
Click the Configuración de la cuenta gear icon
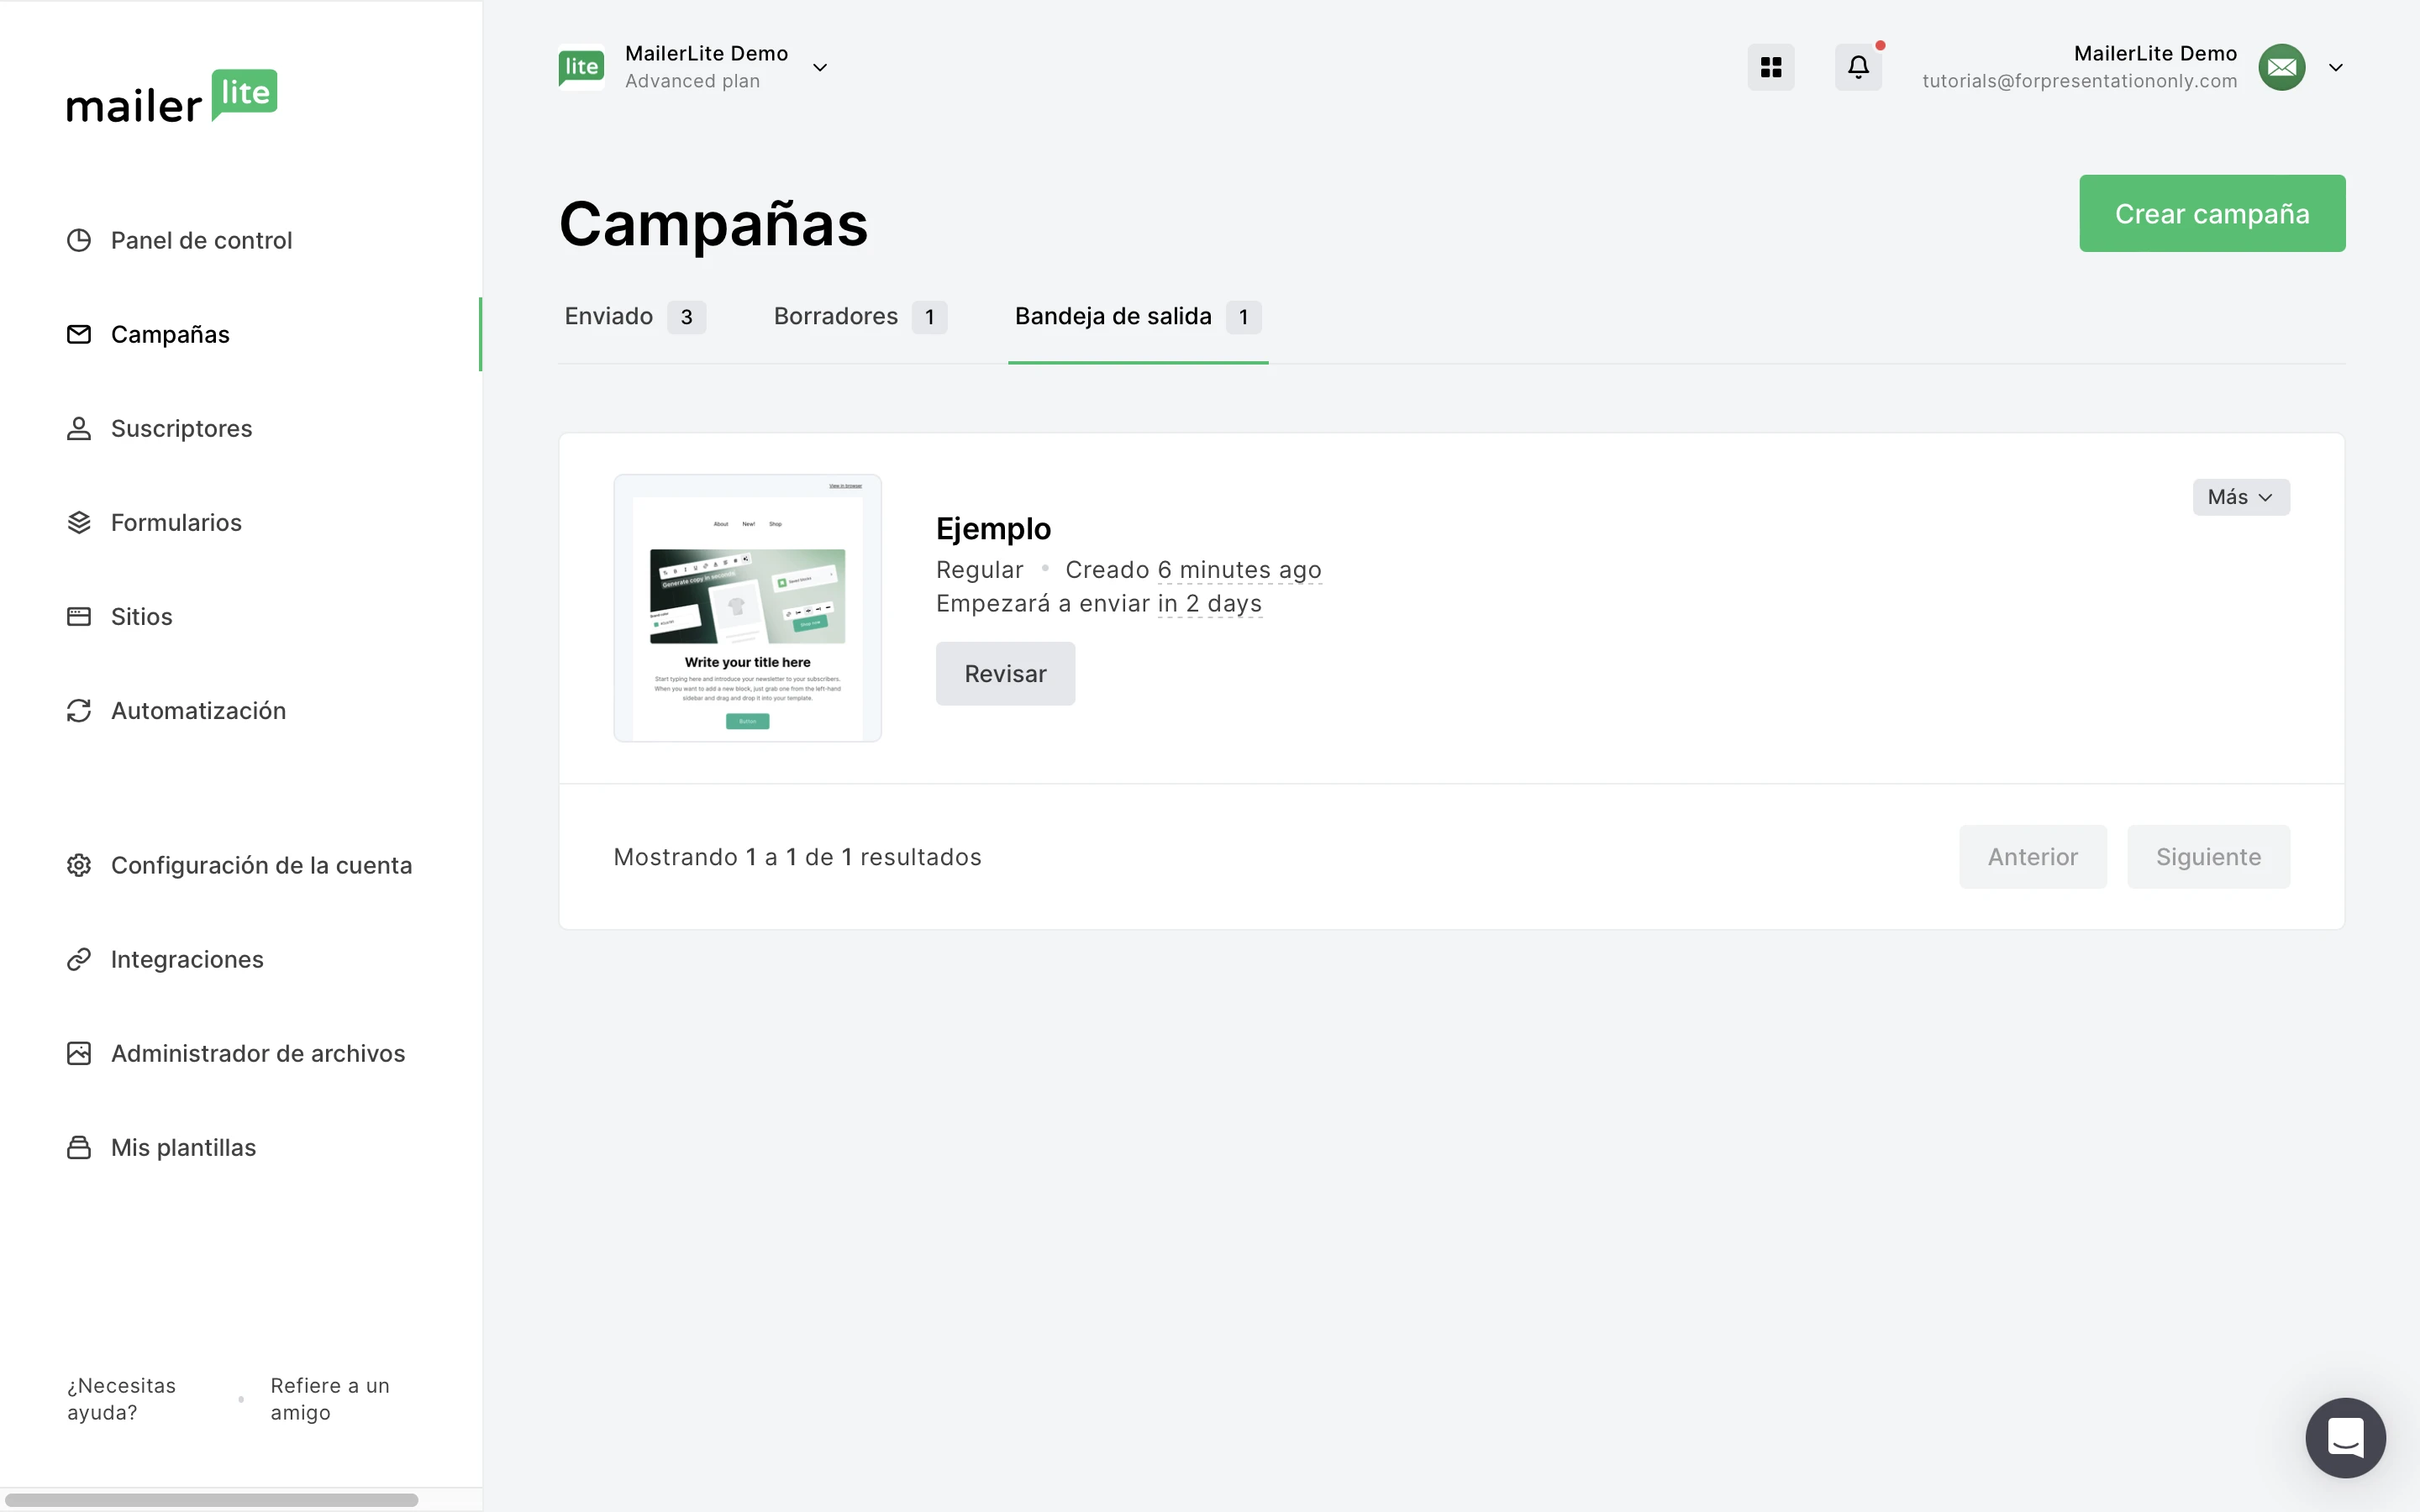[79, 865]
